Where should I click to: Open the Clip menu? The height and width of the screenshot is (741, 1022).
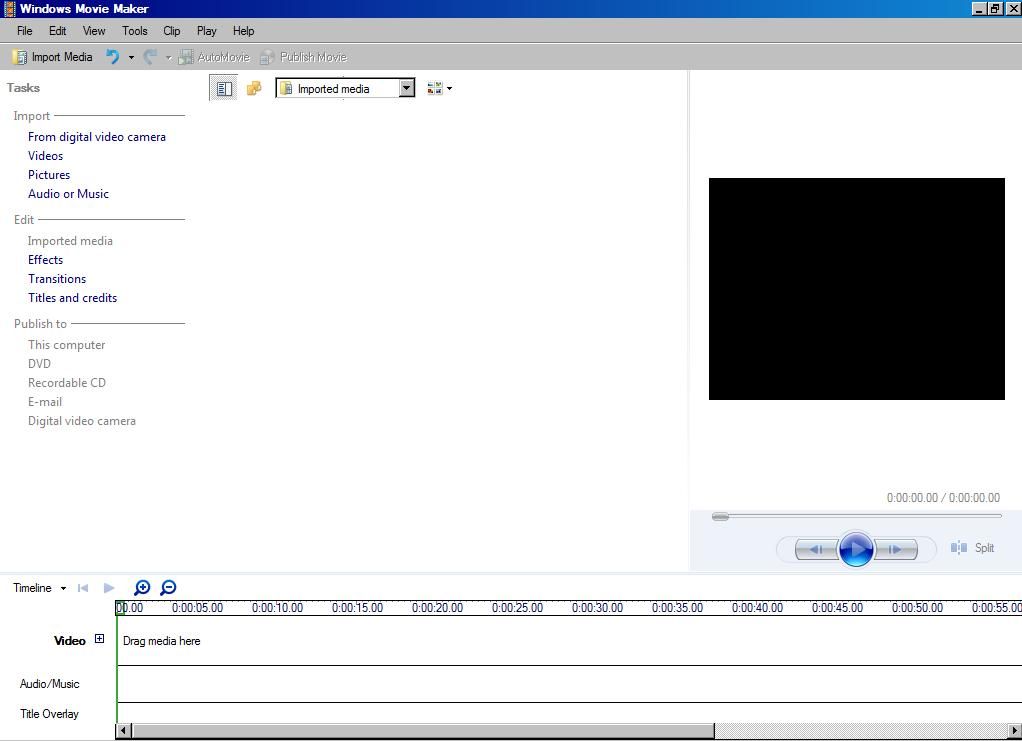[171, 31]
